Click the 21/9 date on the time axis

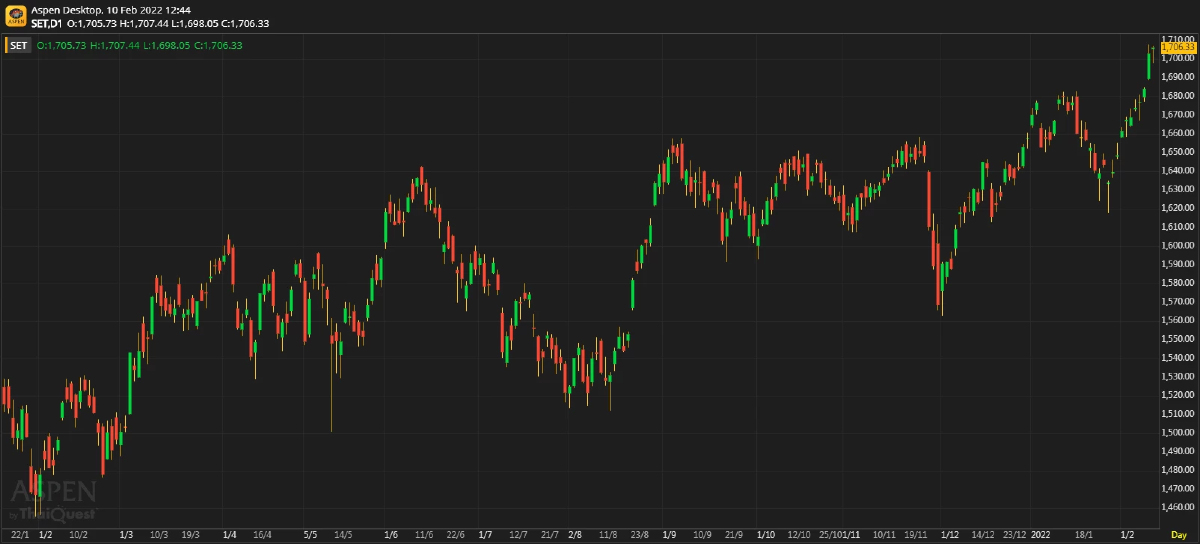tap(733, 535)
